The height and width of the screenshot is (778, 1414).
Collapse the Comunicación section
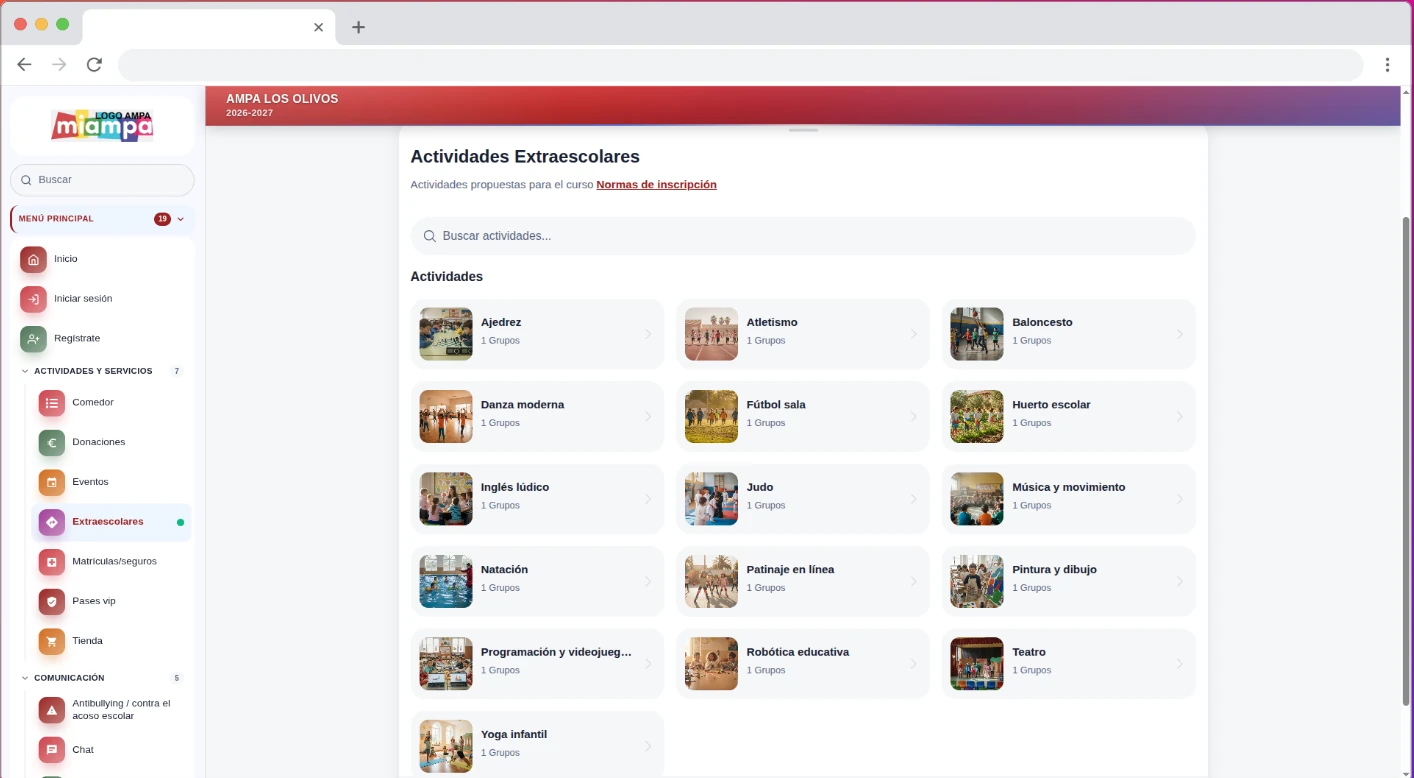25,678
